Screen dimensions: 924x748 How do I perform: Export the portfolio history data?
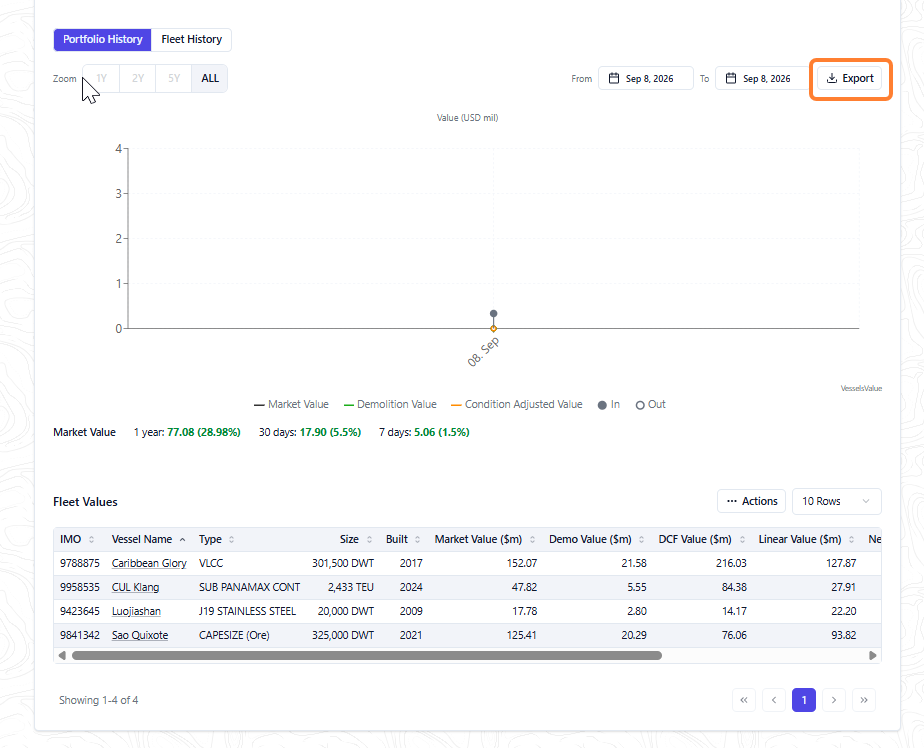point(850,78)
